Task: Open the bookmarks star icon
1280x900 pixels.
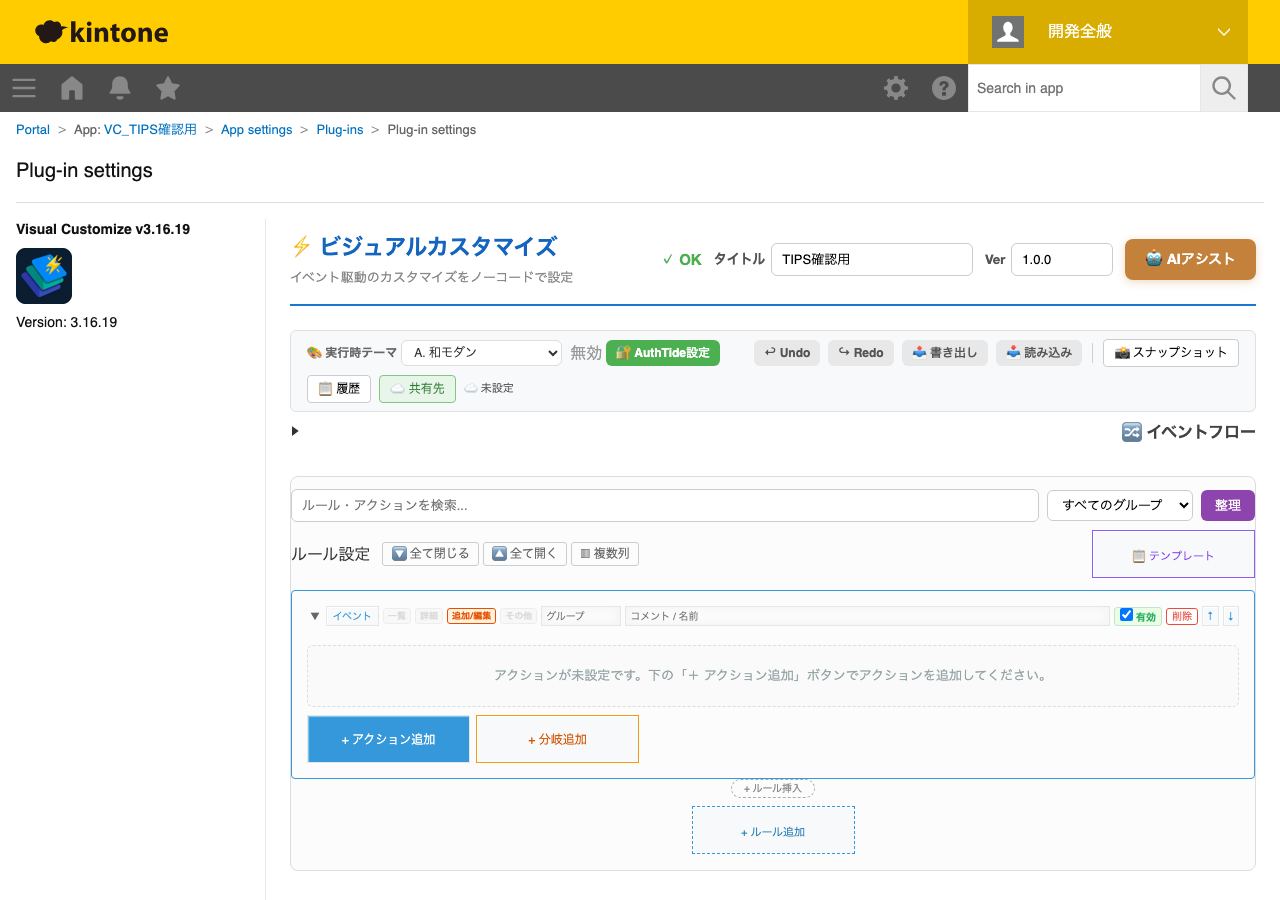Action: tap(168, 88)
